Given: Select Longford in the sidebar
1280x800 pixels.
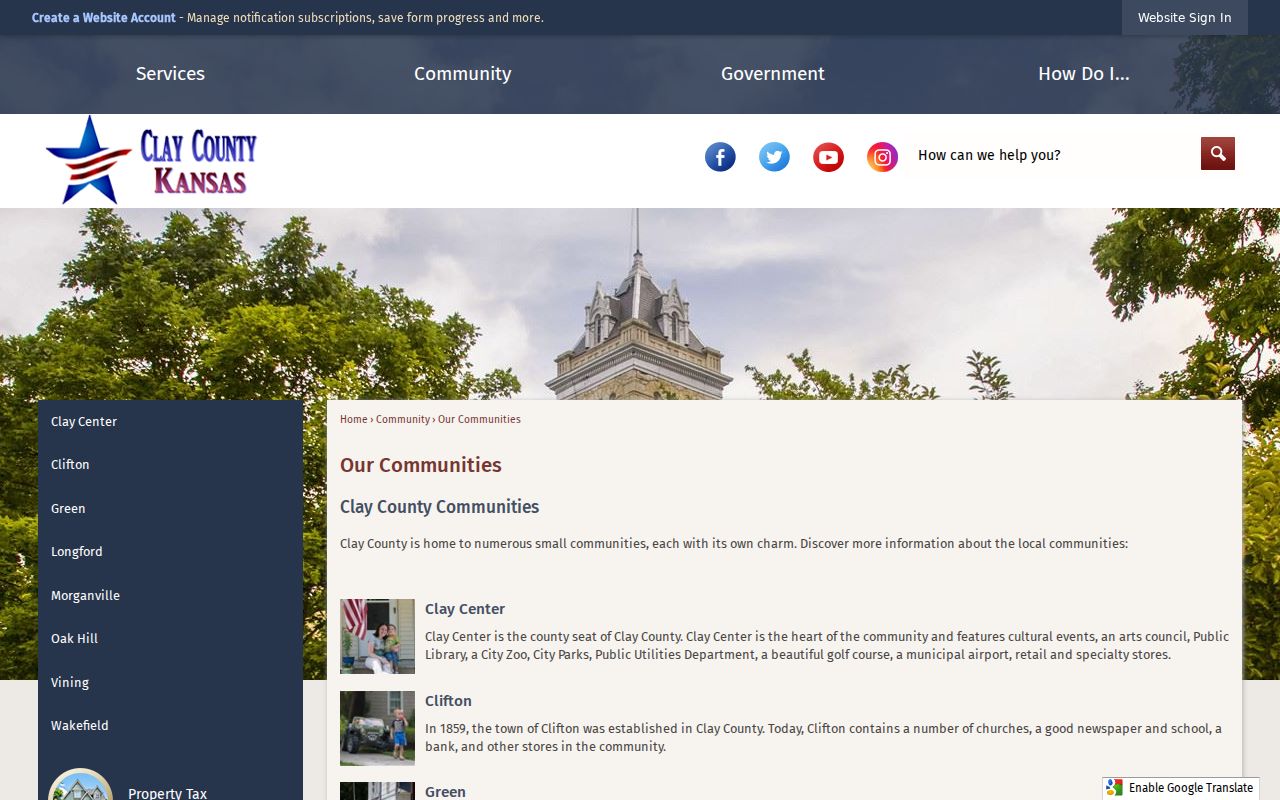Looking at the screenshot, I should coord(170,552).
